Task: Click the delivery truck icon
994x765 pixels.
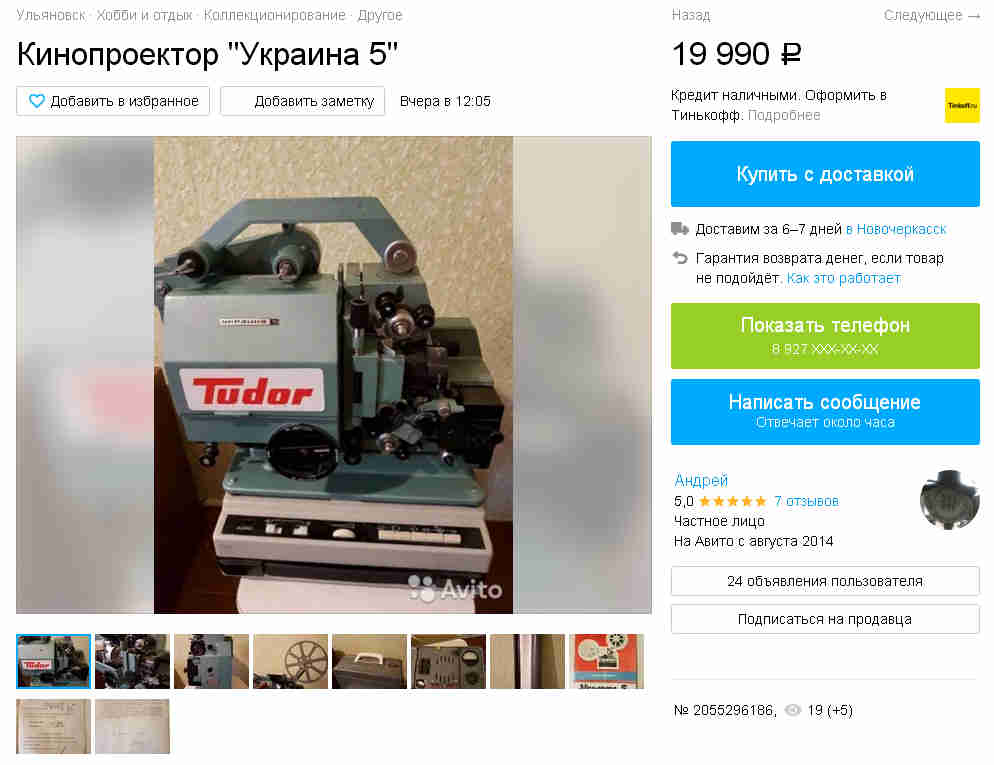Action: [x=680, y=229]
